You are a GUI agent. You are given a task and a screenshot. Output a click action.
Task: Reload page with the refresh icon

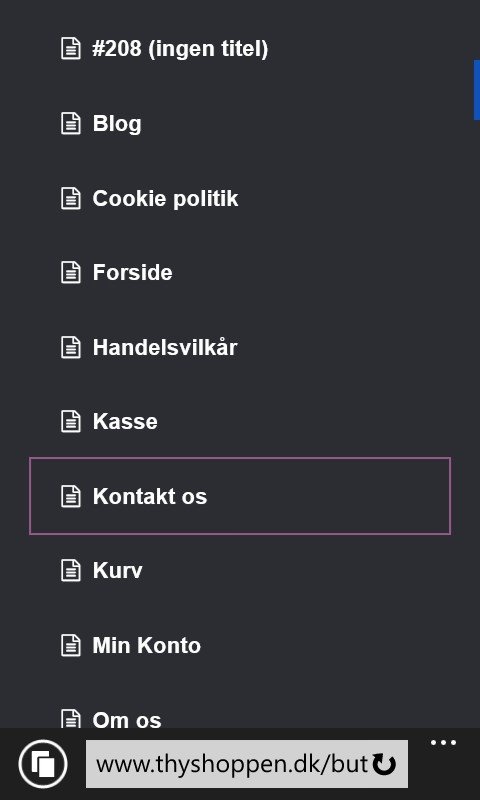384,764
